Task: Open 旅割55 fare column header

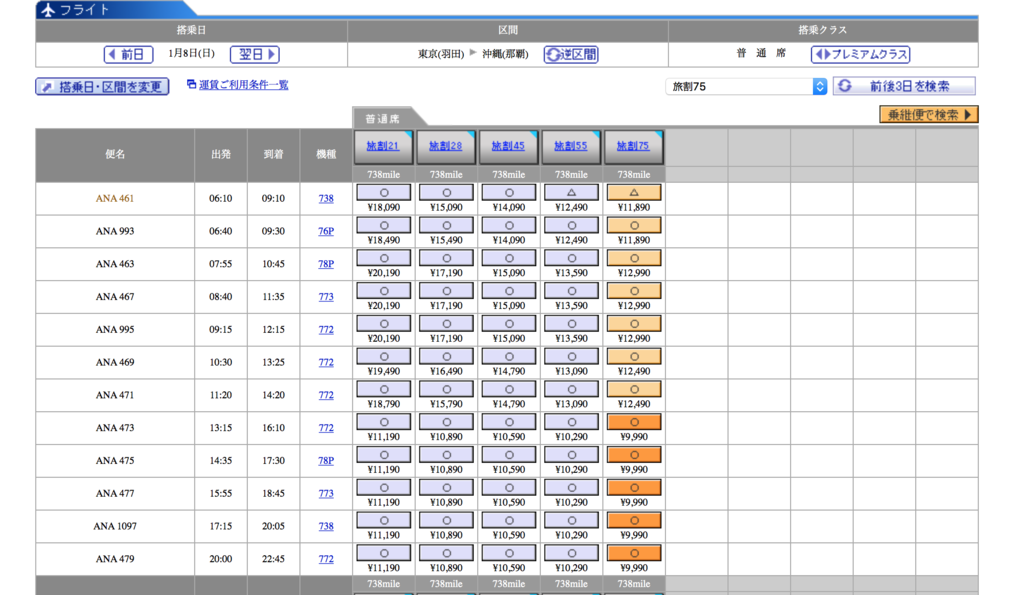Action: click(571, 146)
